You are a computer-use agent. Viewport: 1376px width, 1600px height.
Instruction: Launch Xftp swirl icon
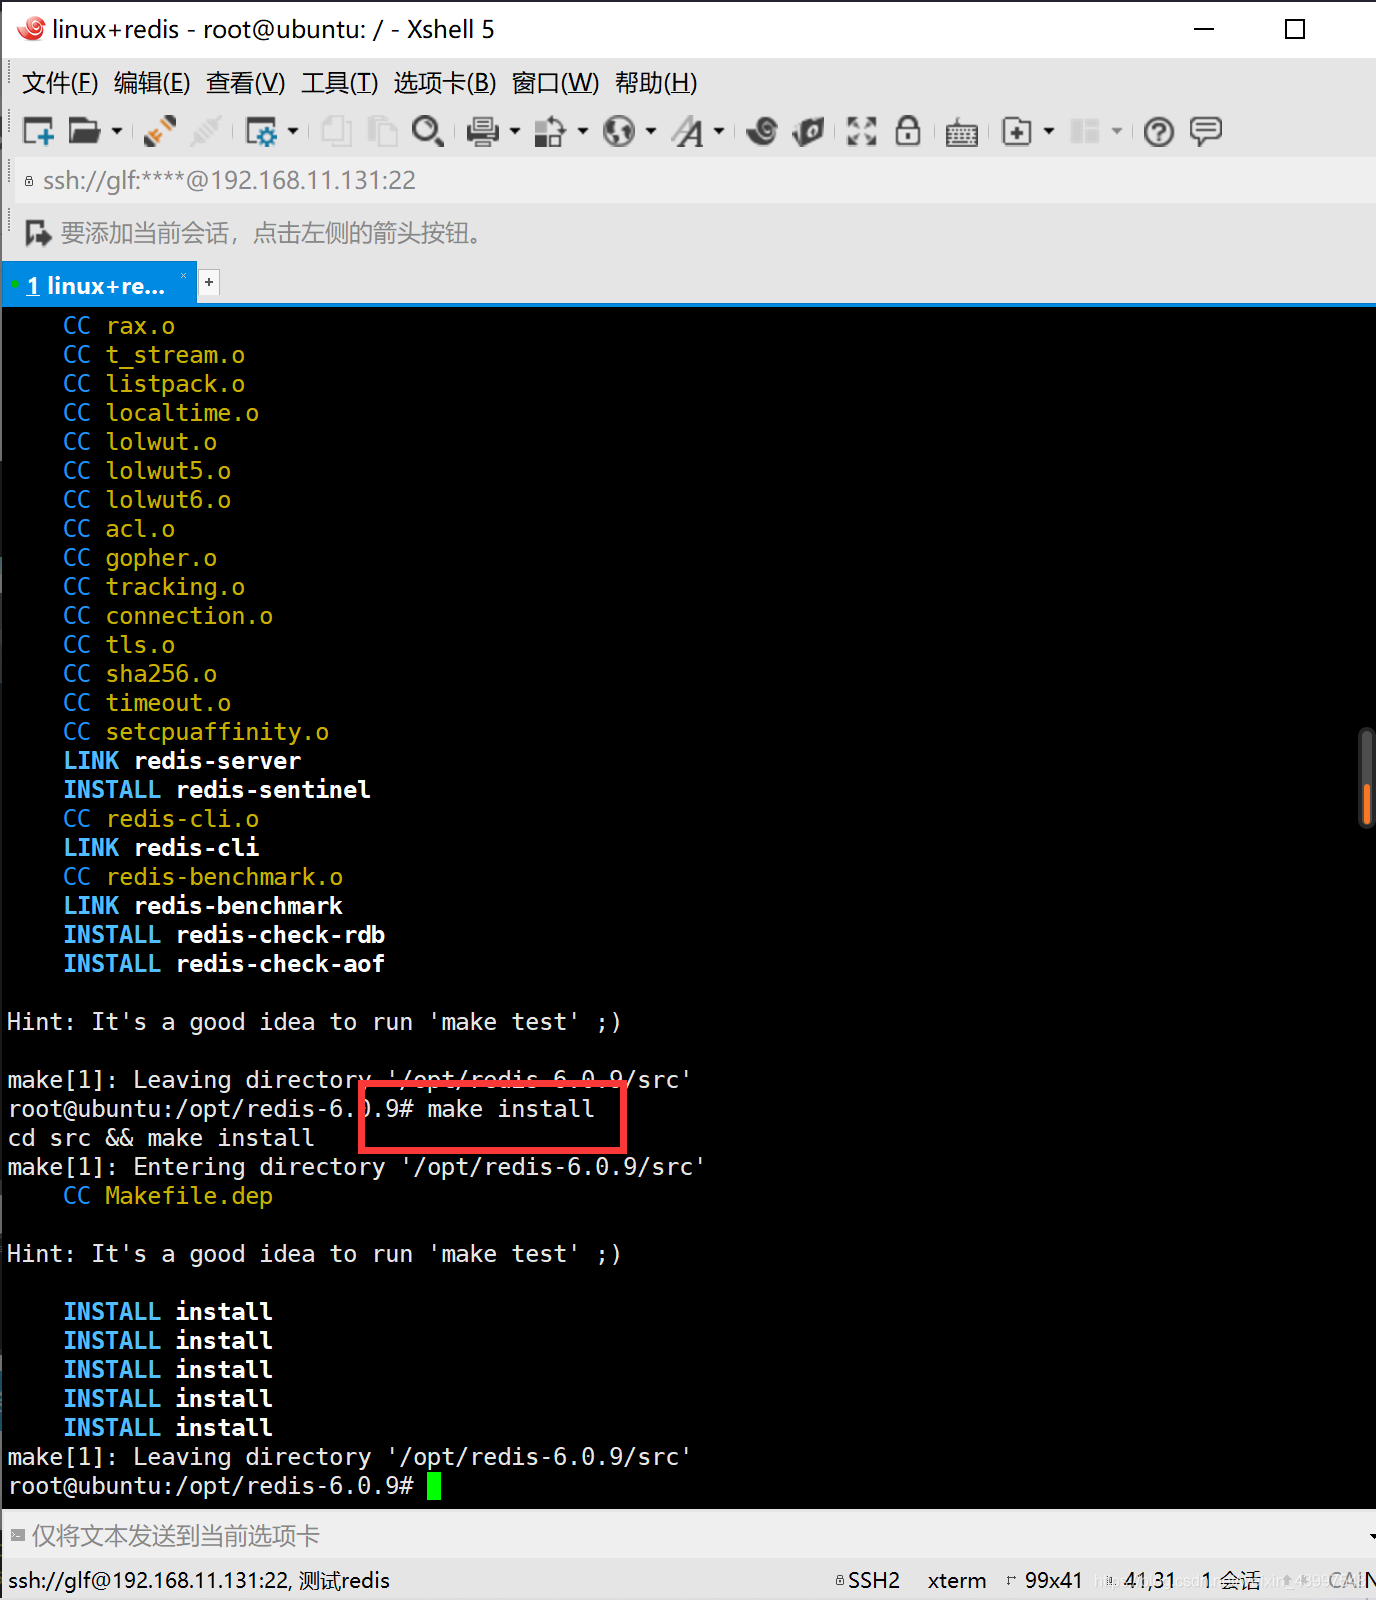point(762,131)
